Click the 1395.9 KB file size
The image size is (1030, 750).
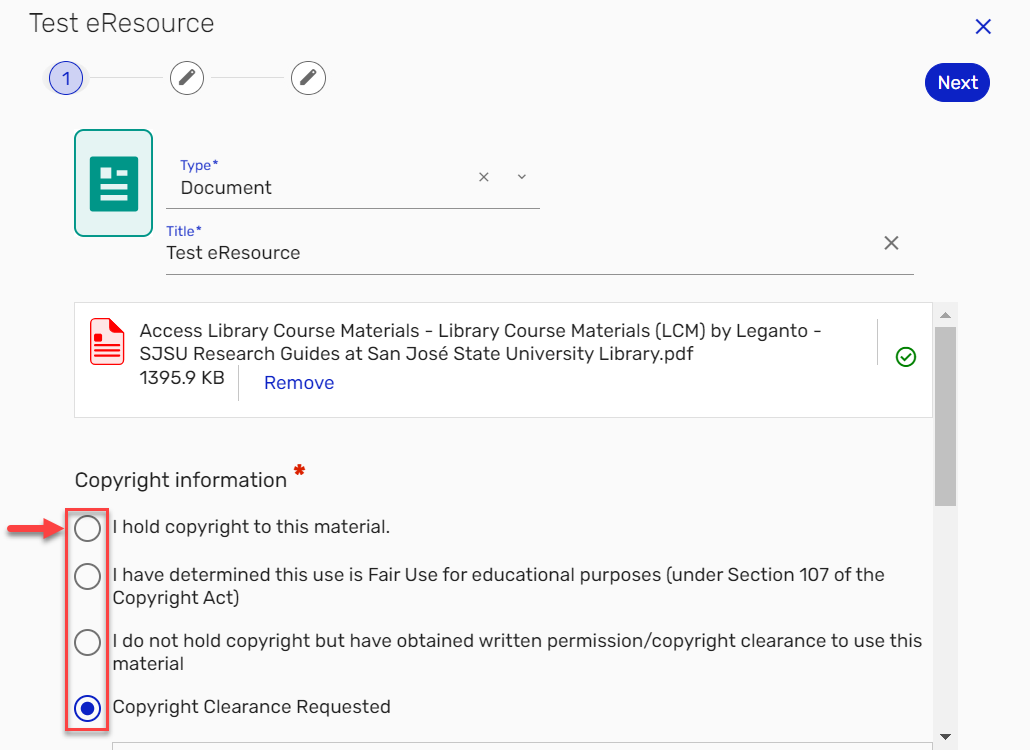click(x=182, y=378)
